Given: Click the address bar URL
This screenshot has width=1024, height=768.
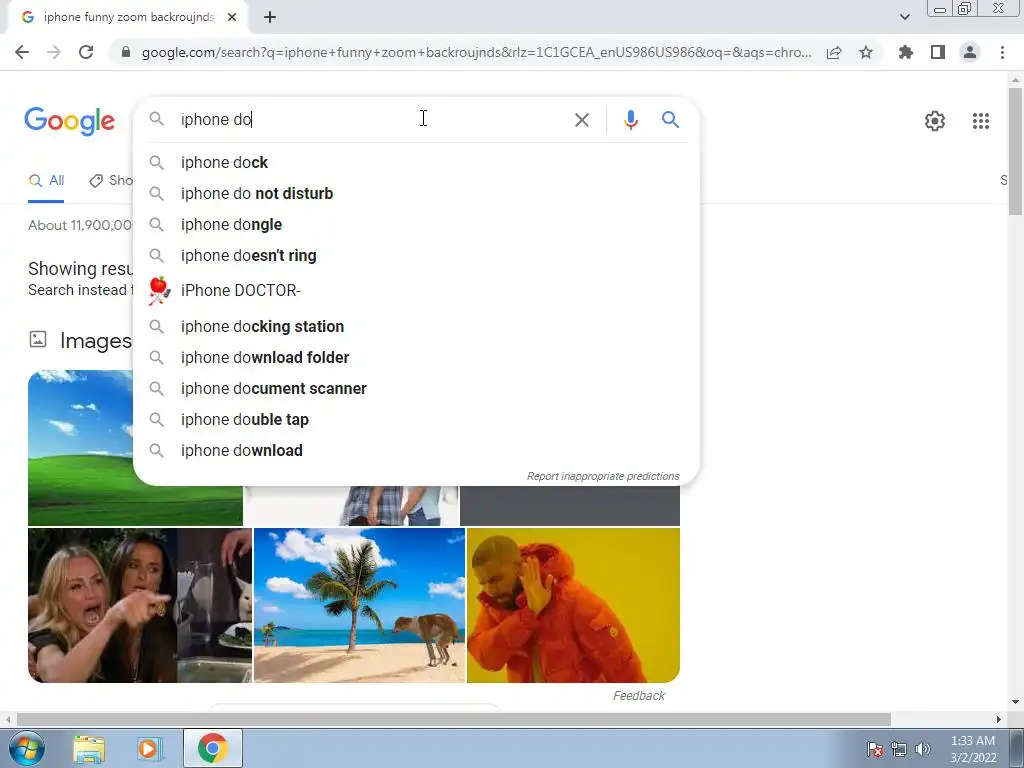Looking at the screenshot, I should 476,52.
